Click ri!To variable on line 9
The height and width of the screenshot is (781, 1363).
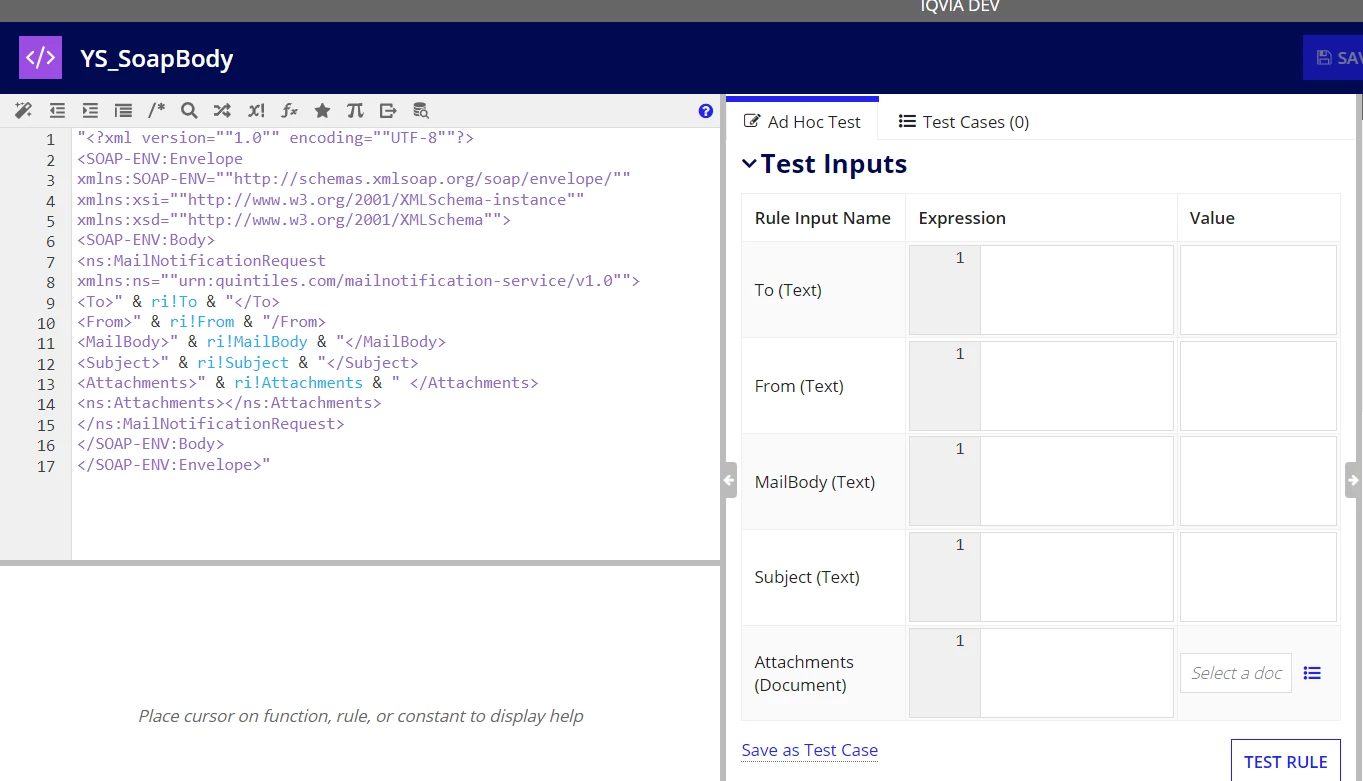[174, 301]
